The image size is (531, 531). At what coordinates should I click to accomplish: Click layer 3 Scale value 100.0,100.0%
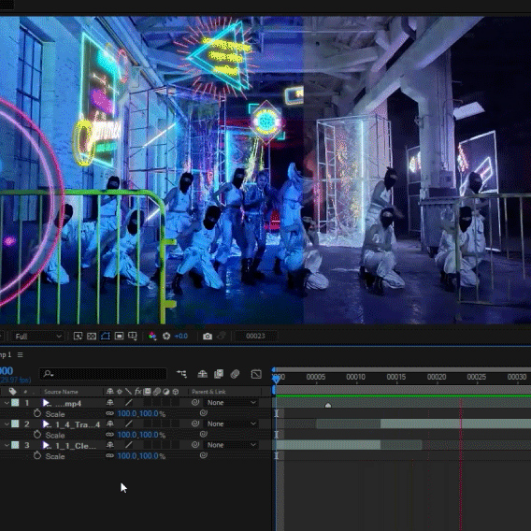coord(141,456)
